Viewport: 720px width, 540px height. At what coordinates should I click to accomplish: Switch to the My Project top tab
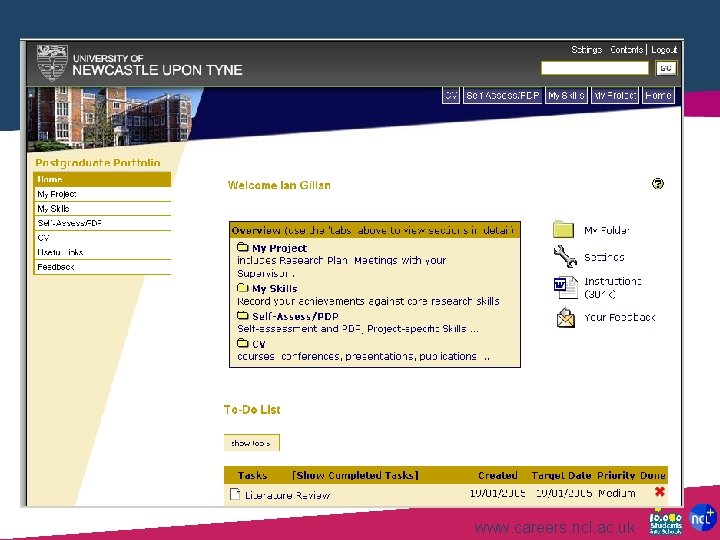click(615, 96)
